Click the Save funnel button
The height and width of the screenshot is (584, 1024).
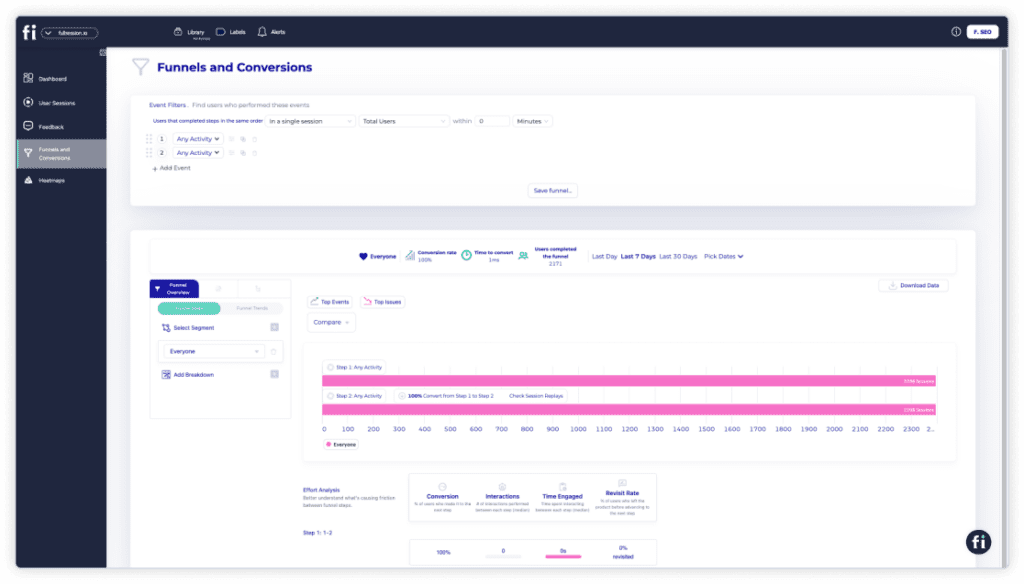click(553, 190)
